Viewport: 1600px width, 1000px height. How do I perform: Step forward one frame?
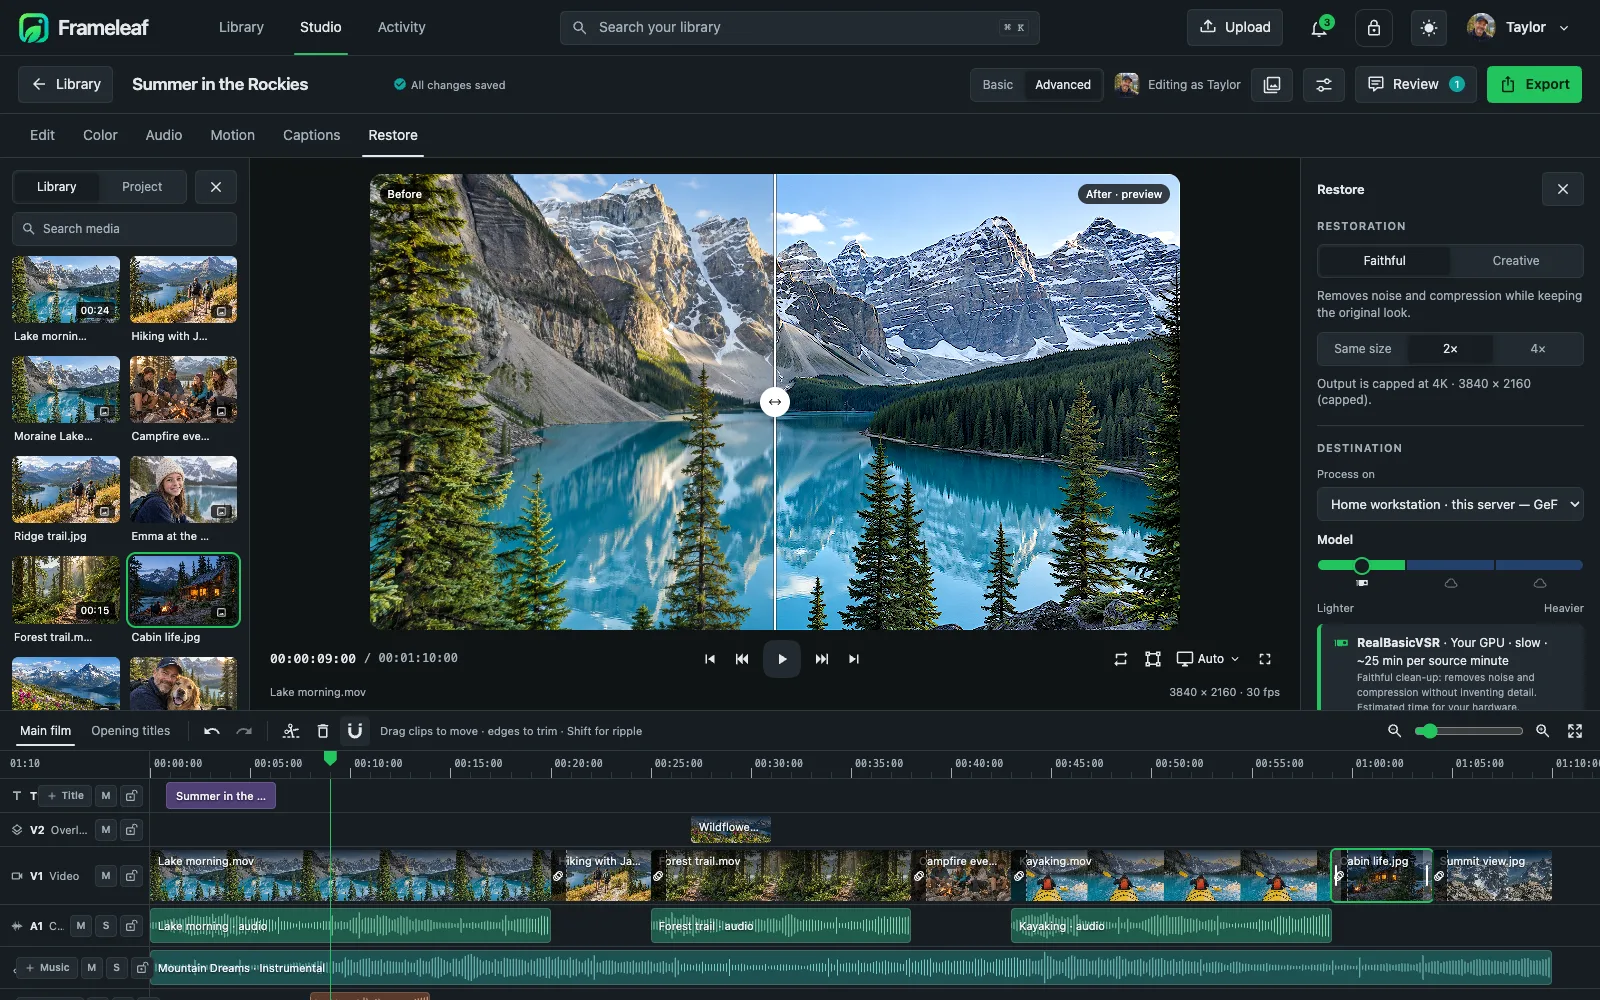pos(822,659)
